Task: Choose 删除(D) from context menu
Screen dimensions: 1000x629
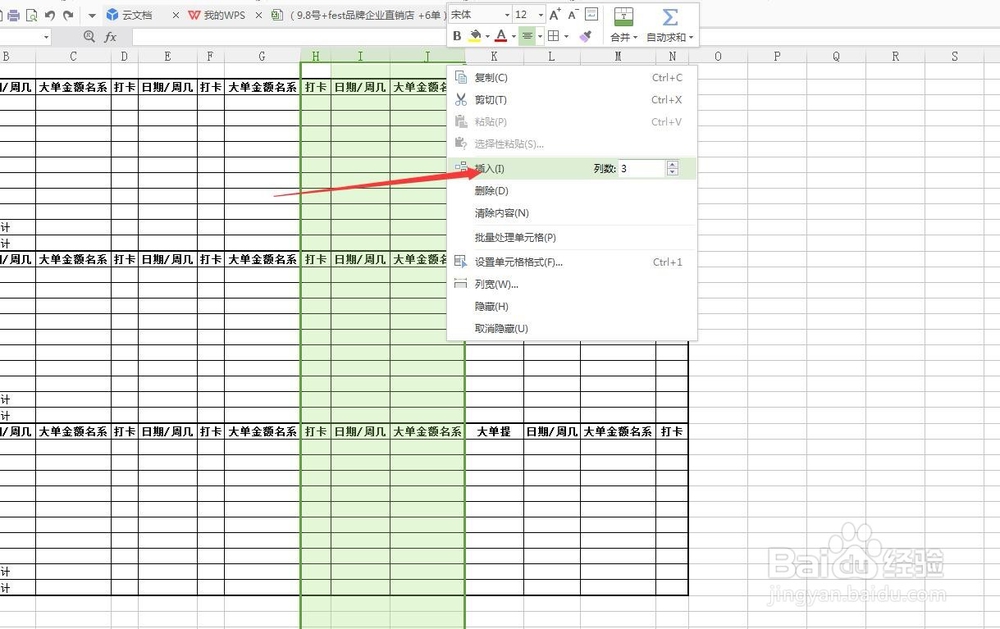Action: 571,191
